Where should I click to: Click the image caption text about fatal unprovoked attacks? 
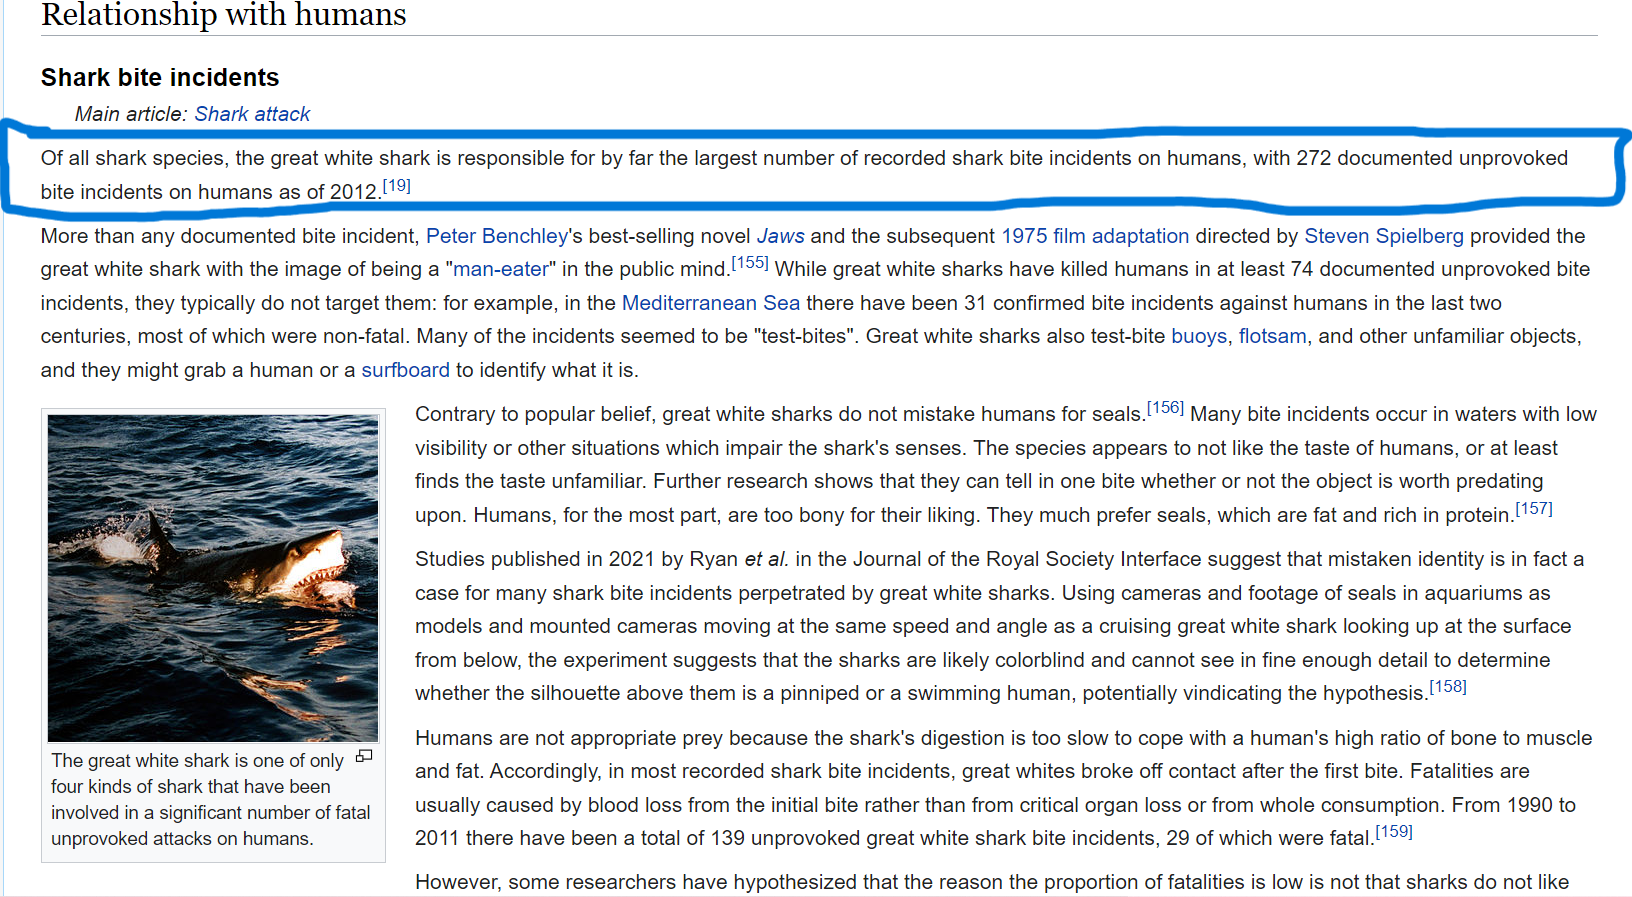click(211, 800)
